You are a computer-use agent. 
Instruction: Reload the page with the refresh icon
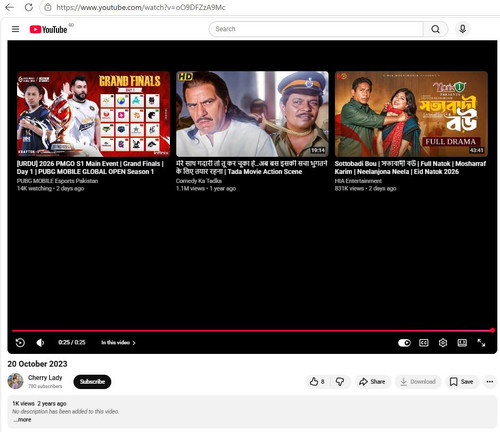point(29,7)
